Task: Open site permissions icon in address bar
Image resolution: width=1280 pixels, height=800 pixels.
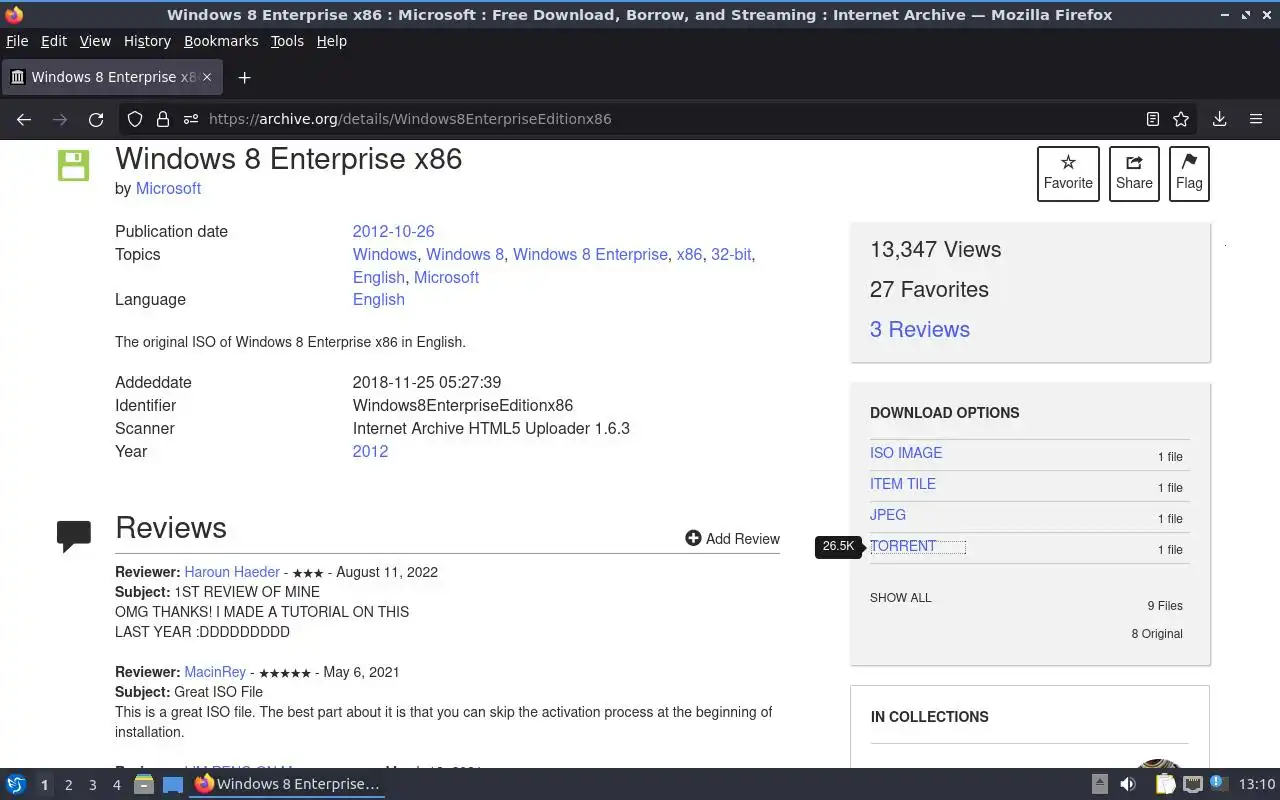Action: [x=191, y=119]
